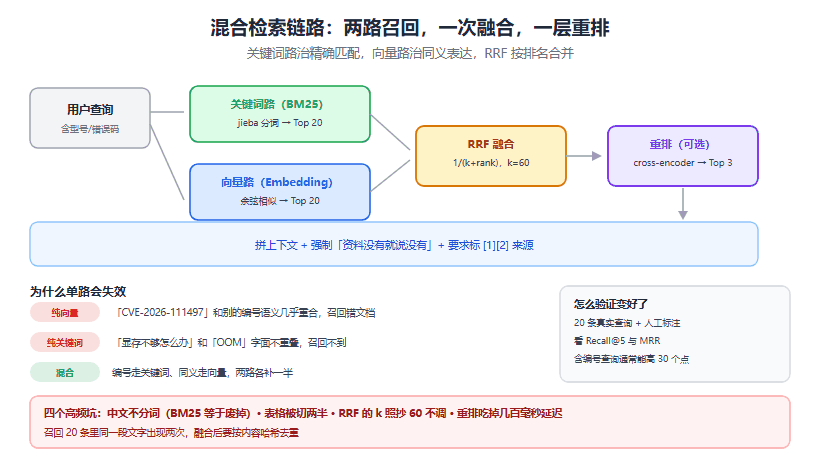This screenshot has width=820, height=470.
Task: Select the line 看 Recall@5 与 MRR
Action: tap(617, 341)
